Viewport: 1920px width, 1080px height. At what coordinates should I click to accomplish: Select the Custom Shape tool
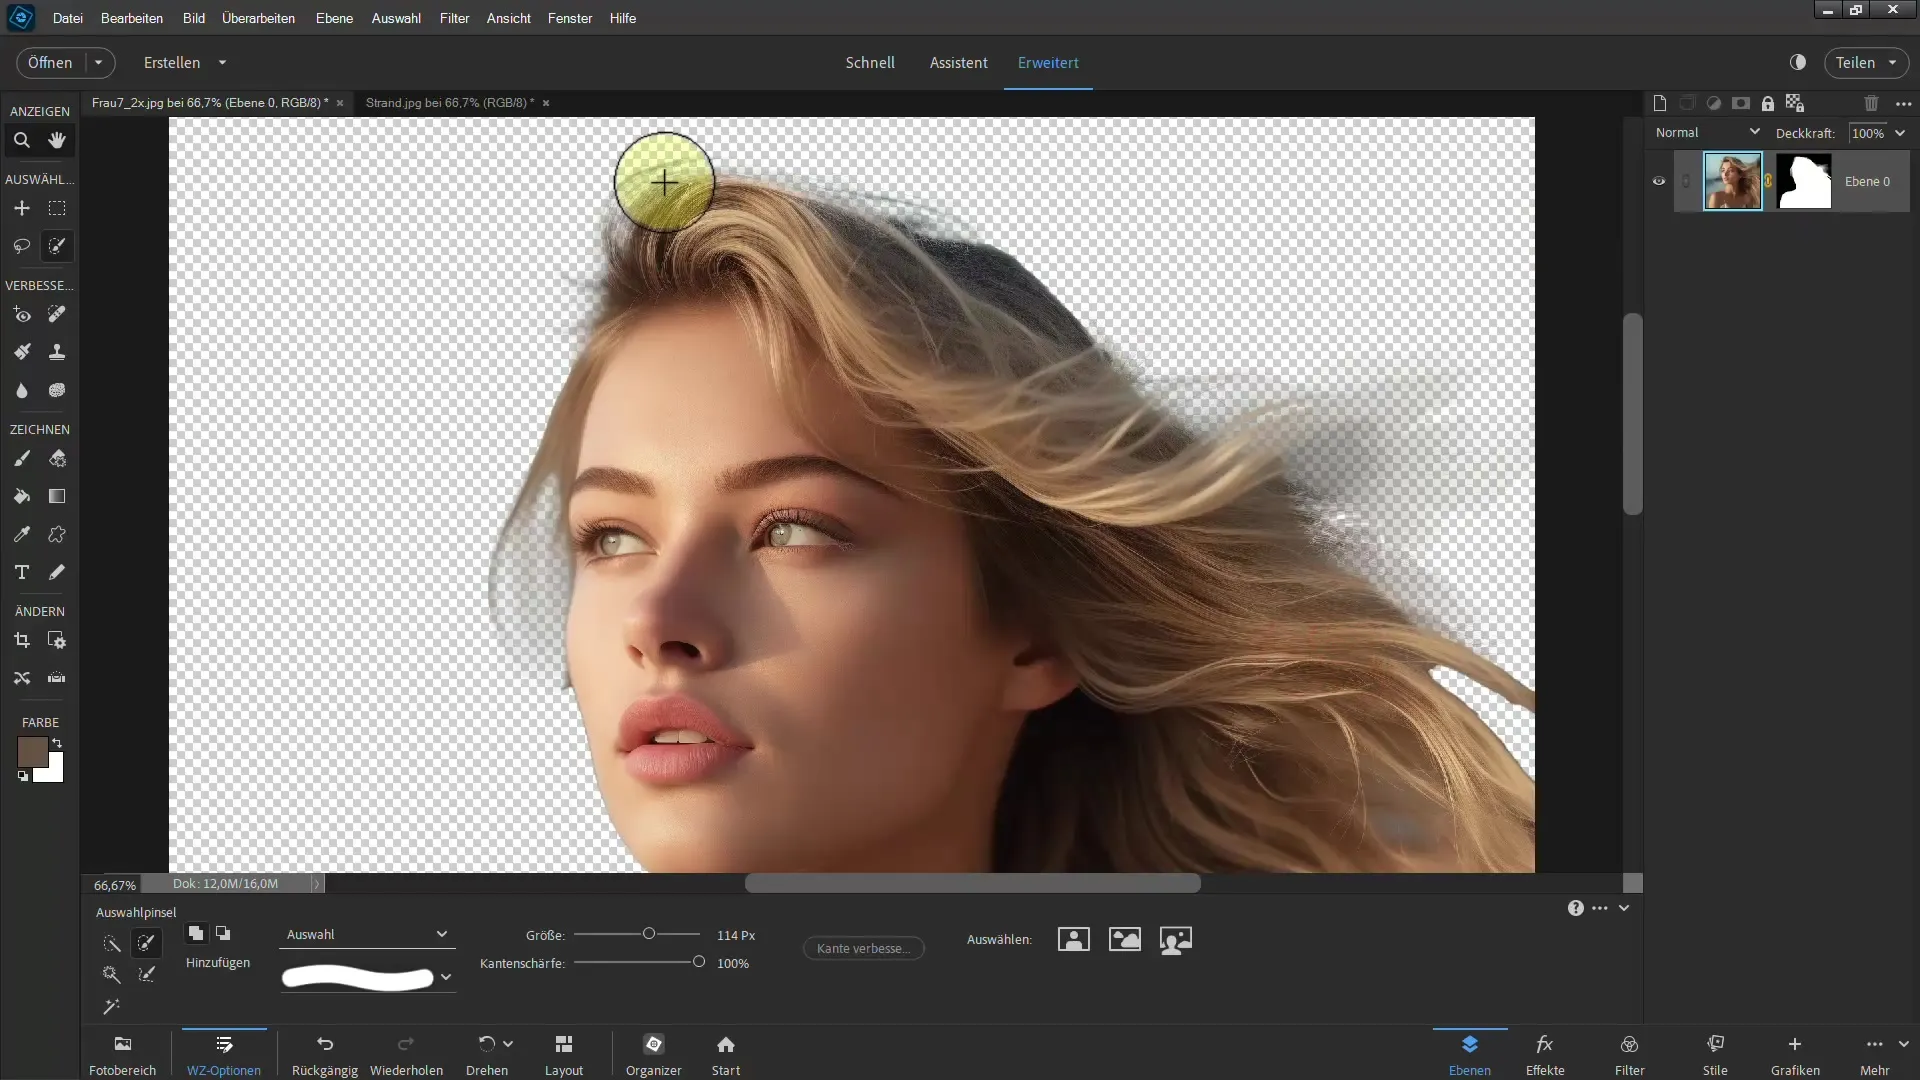57,534
